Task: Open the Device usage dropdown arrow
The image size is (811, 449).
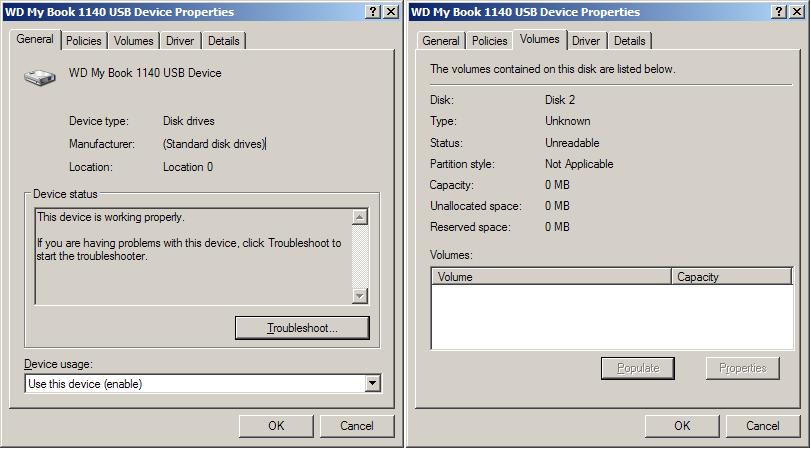Action: 372,383
